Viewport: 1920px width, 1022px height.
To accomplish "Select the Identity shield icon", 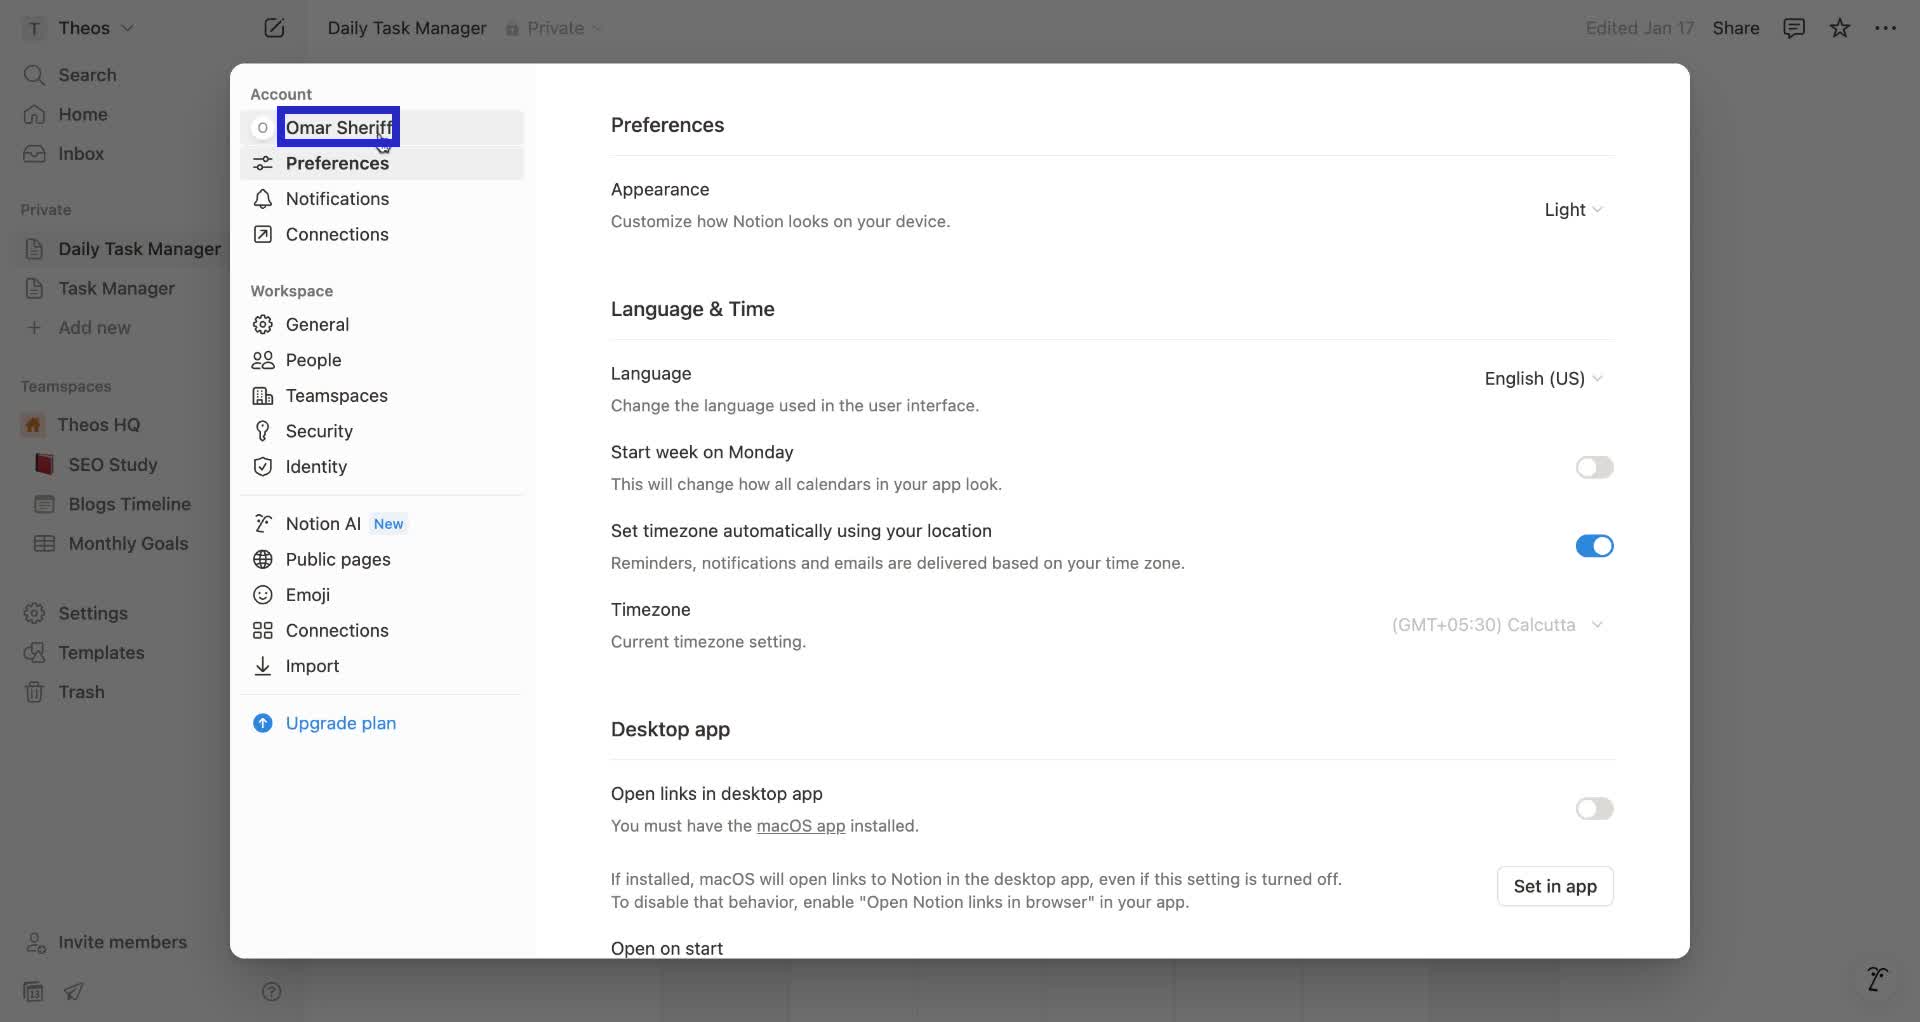I will [262, 467].
